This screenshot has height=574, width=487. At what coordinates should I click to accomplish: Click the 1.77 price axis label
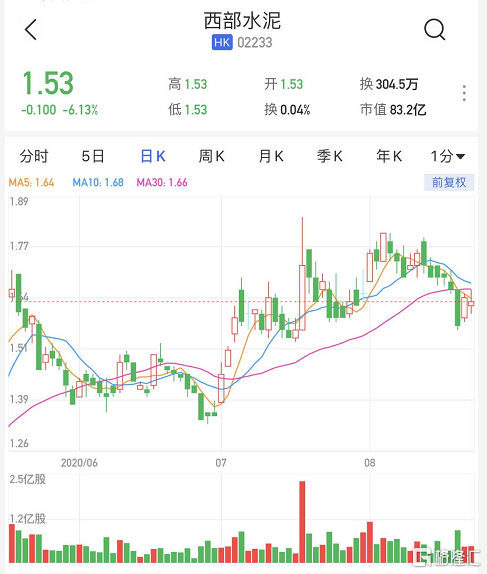[19, 246]
